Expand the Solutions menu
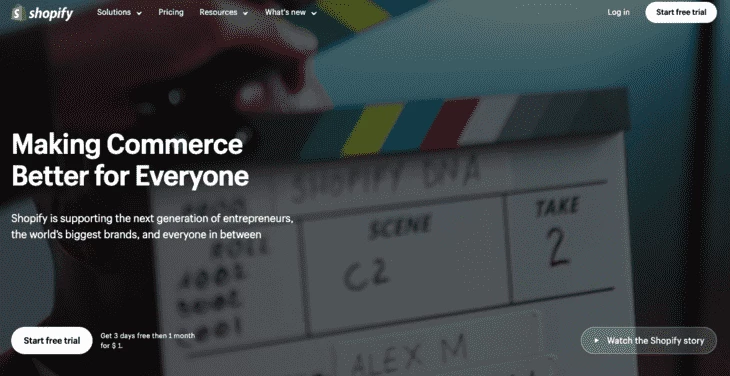 tap(119, 13)
